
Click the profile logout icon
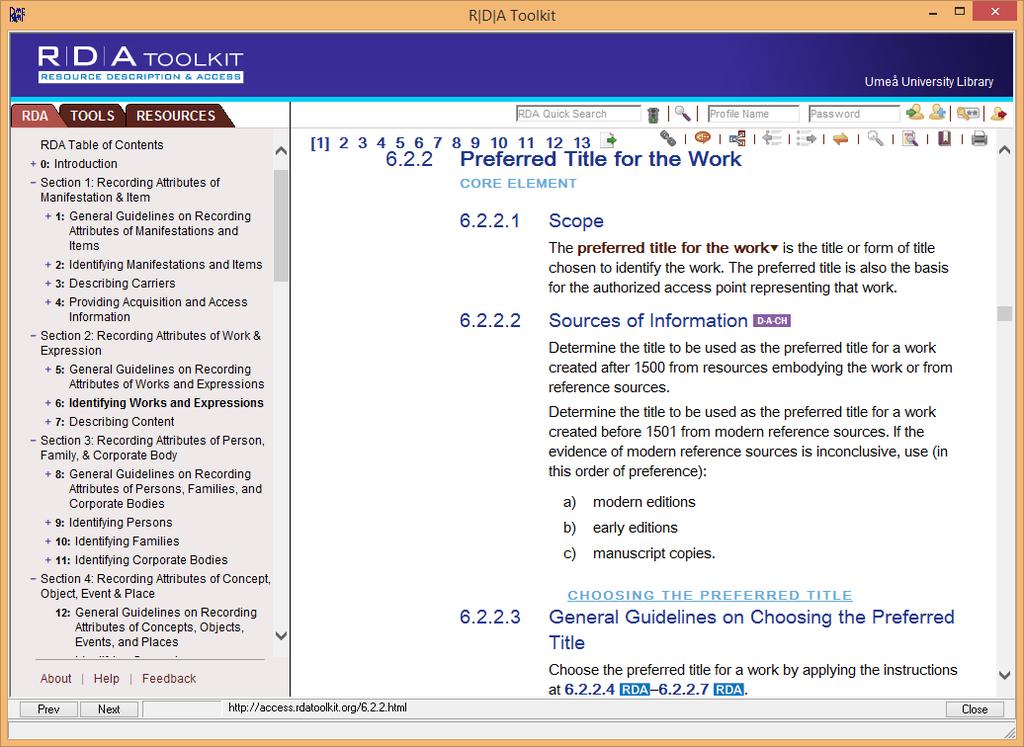(x=998, y=114)
